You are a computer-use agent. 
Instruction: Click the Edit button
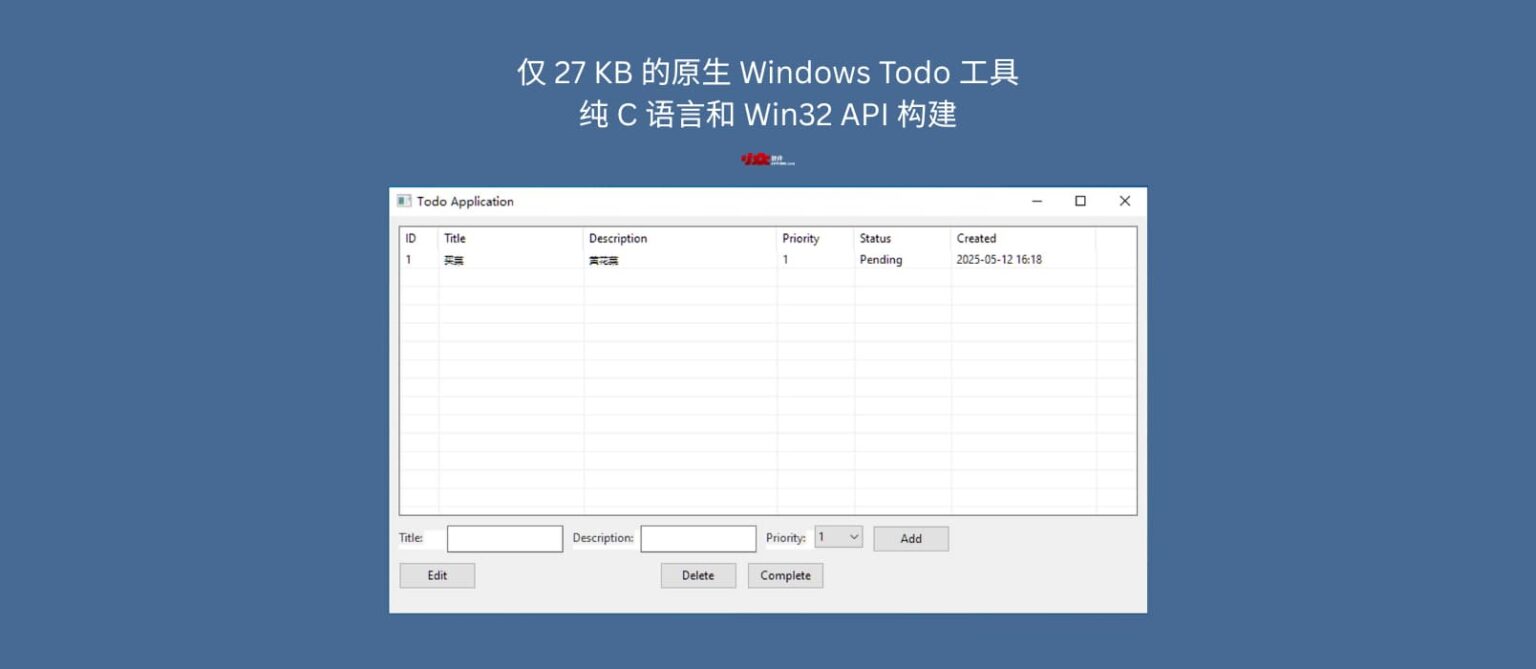pyautogui.click(x=437, y=575)
